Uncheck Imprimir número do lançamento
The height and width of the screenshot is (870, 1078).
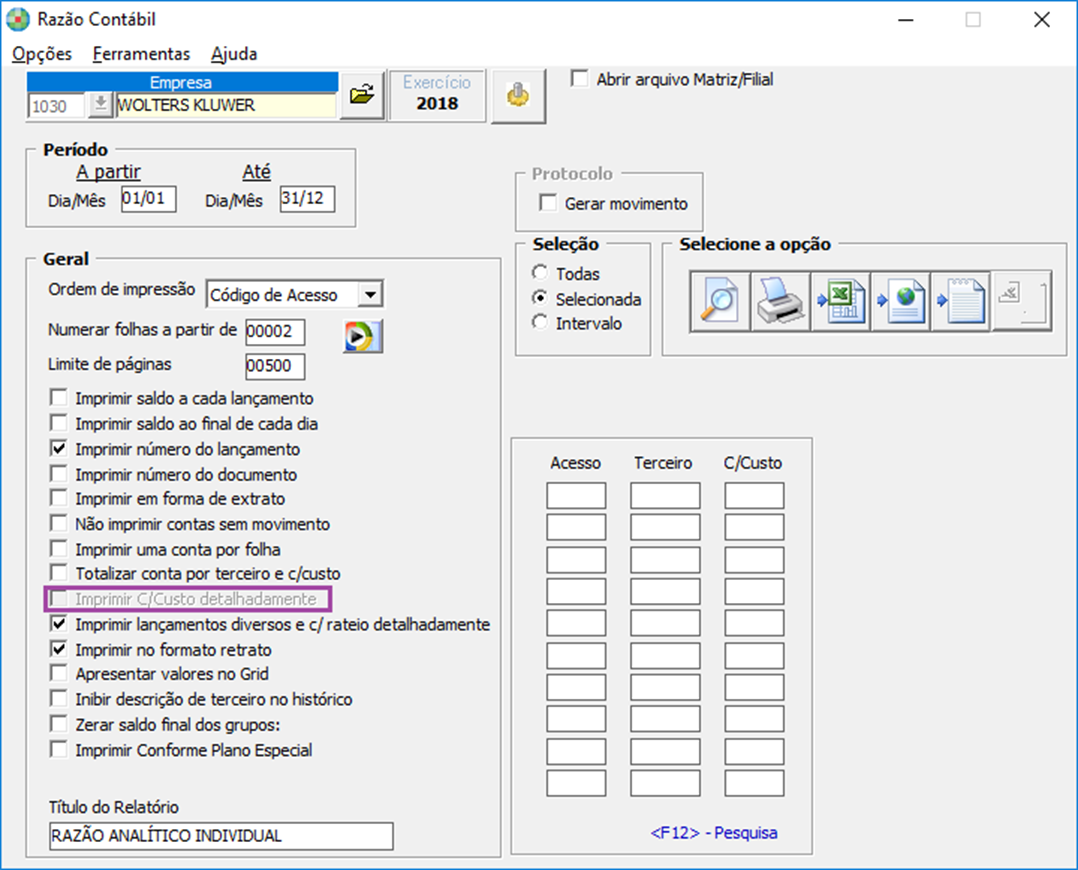[x=59, y=448]
